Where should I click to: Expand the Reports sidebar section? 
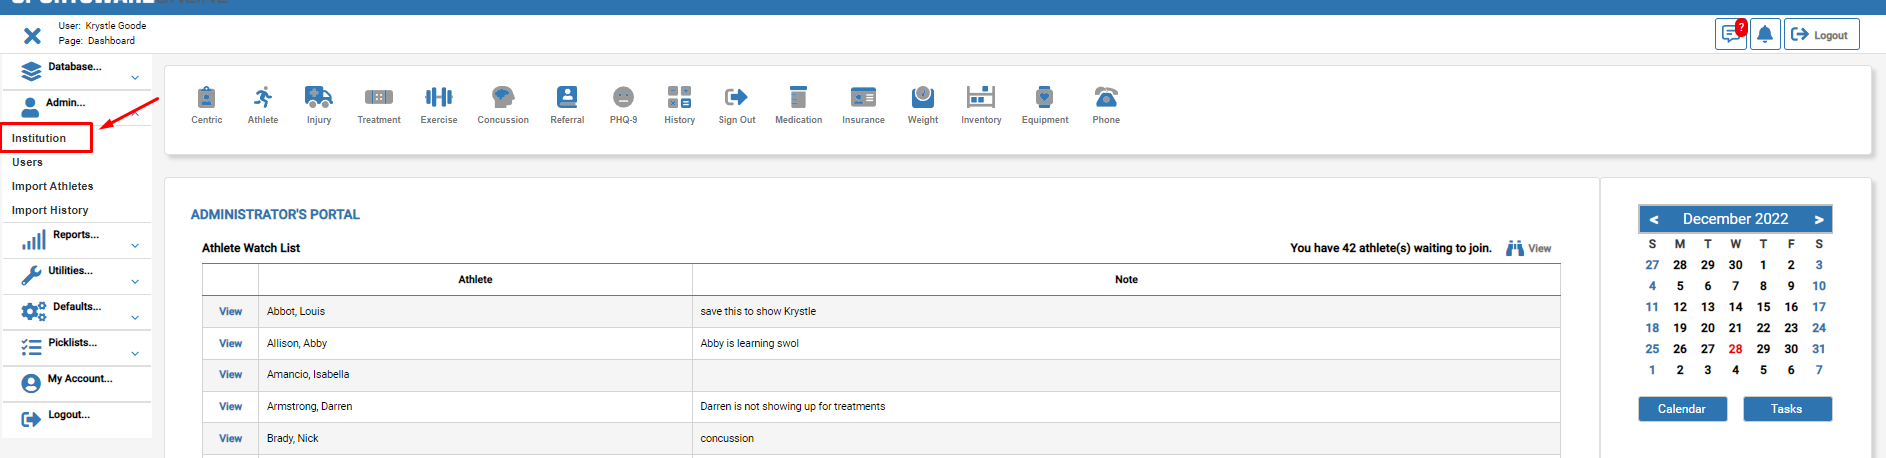[x=76, y=239]
